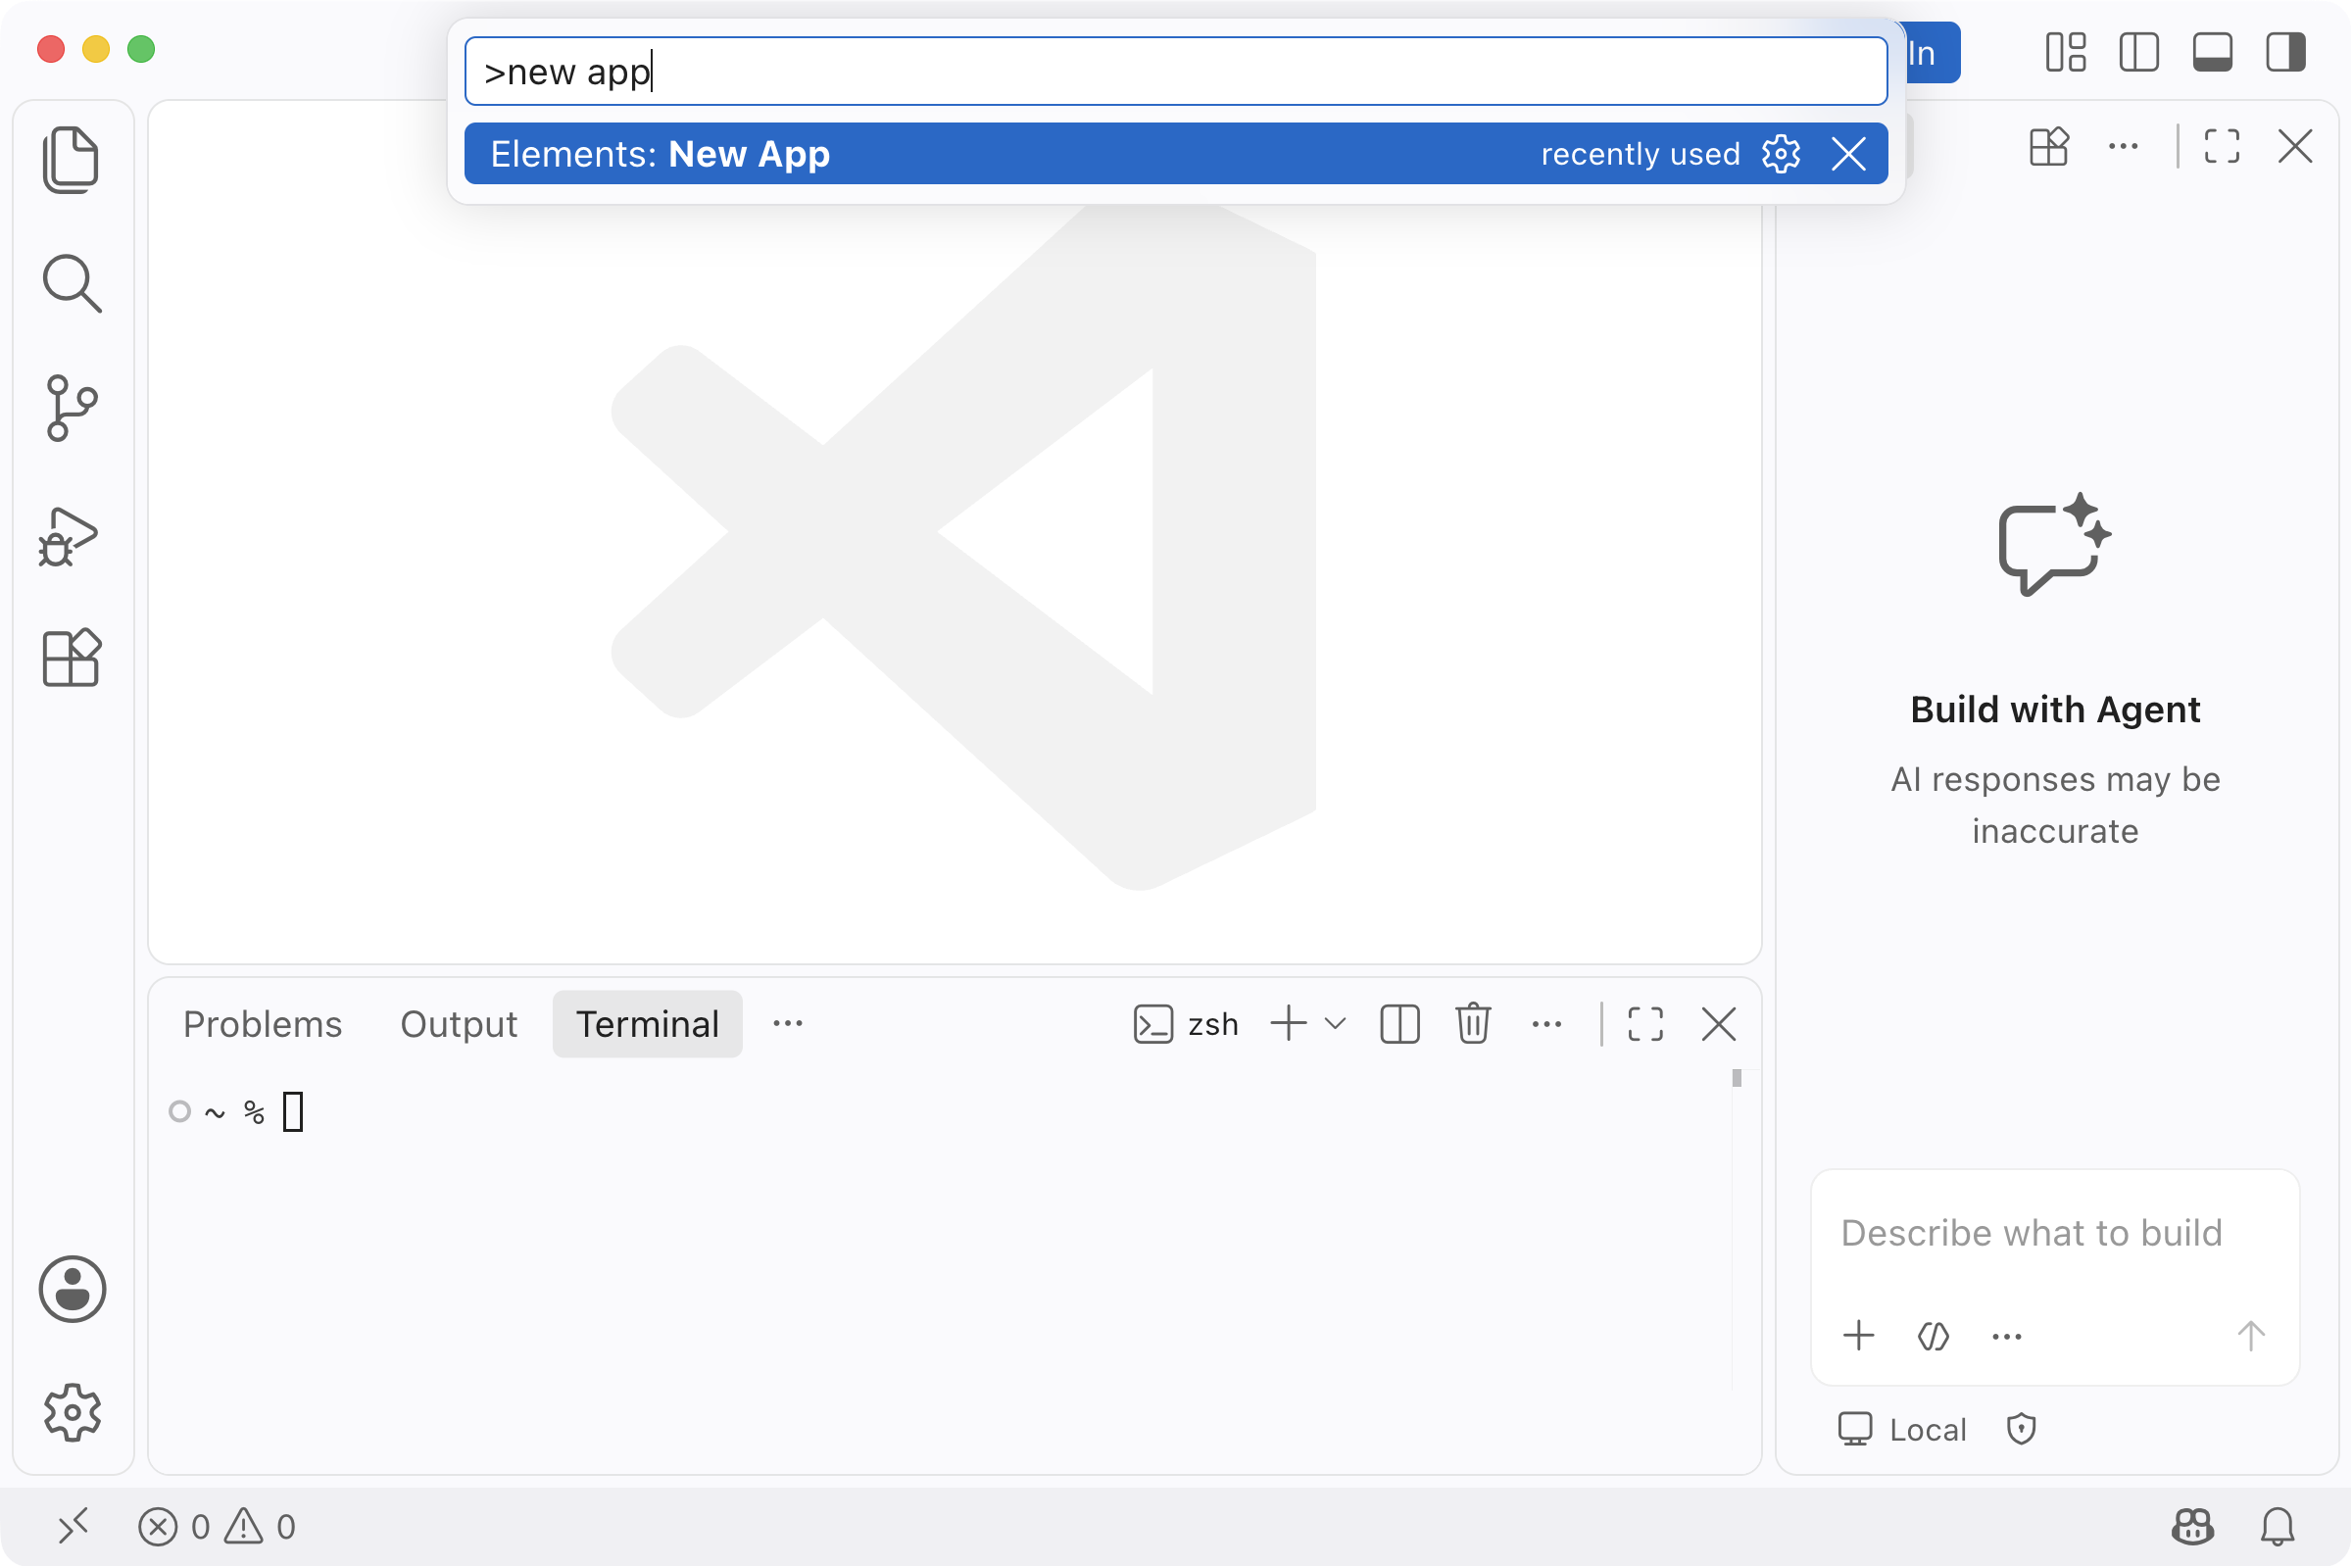Switch to the Output tab
2352x1568 pixels.
[x=458, y=1024]
